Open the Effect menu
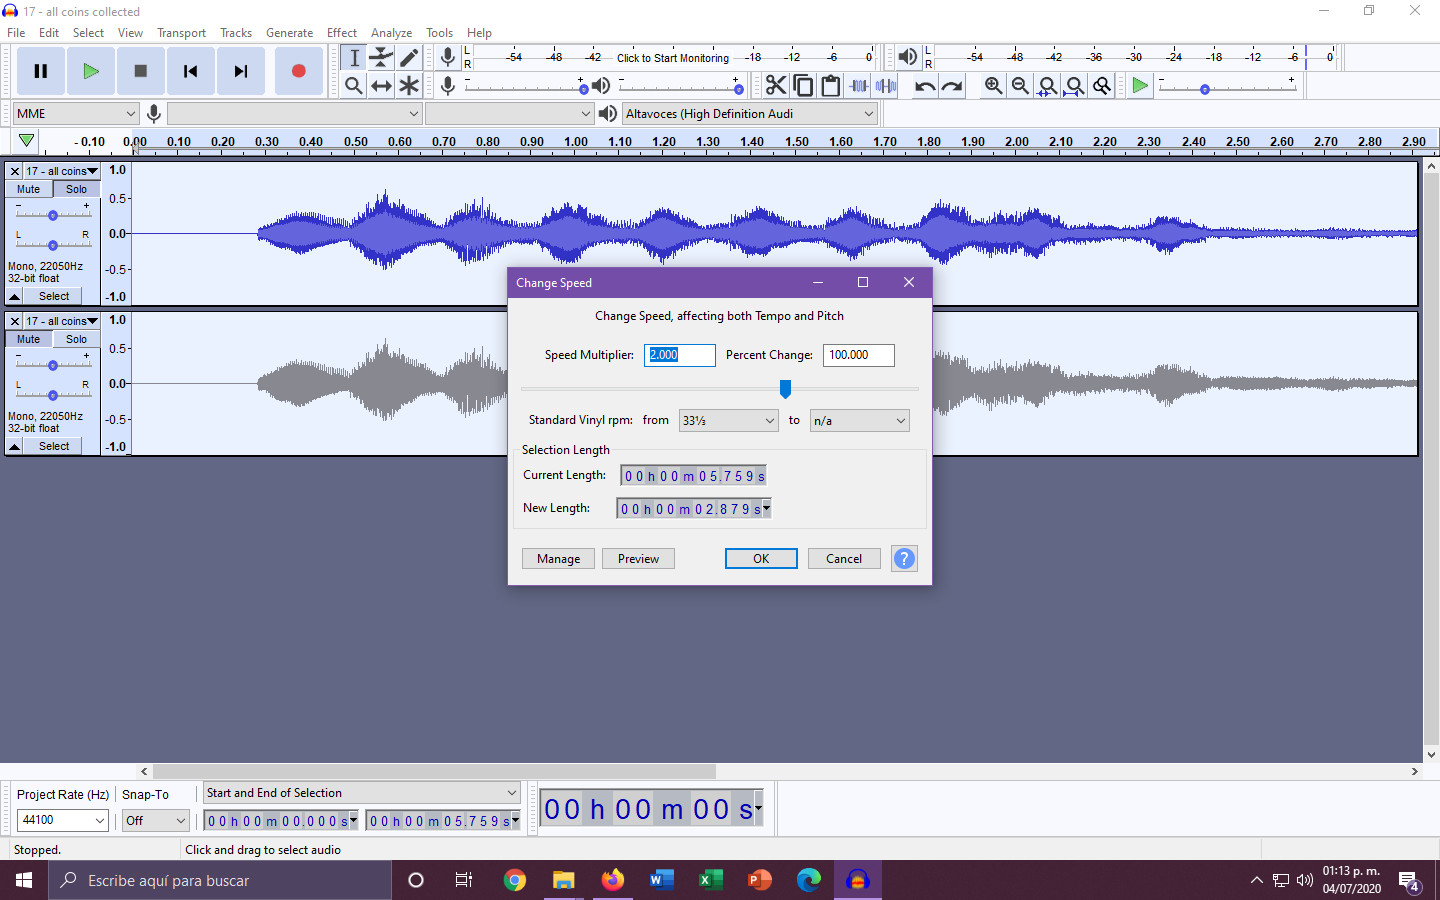This screenshot has height=900, width=1440. (341, 32)
